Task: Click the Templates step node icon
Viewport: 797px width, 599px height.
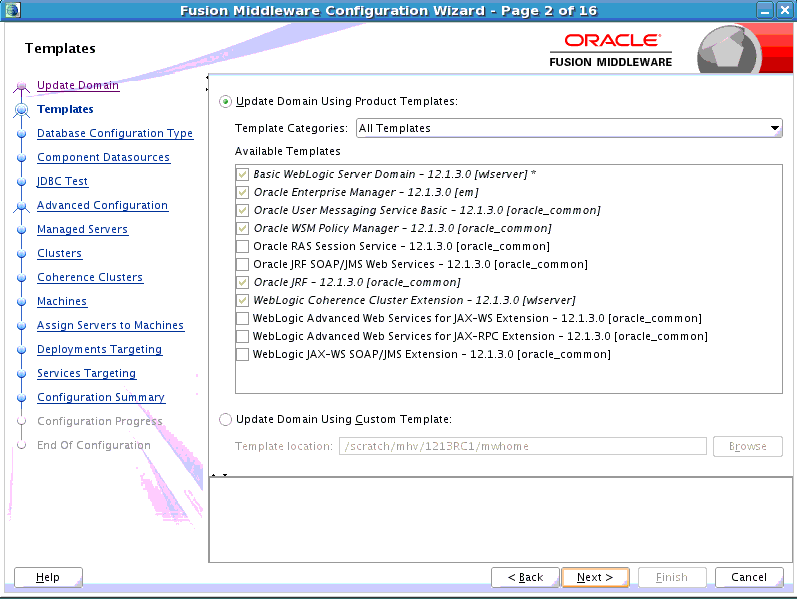Action: 21,109
